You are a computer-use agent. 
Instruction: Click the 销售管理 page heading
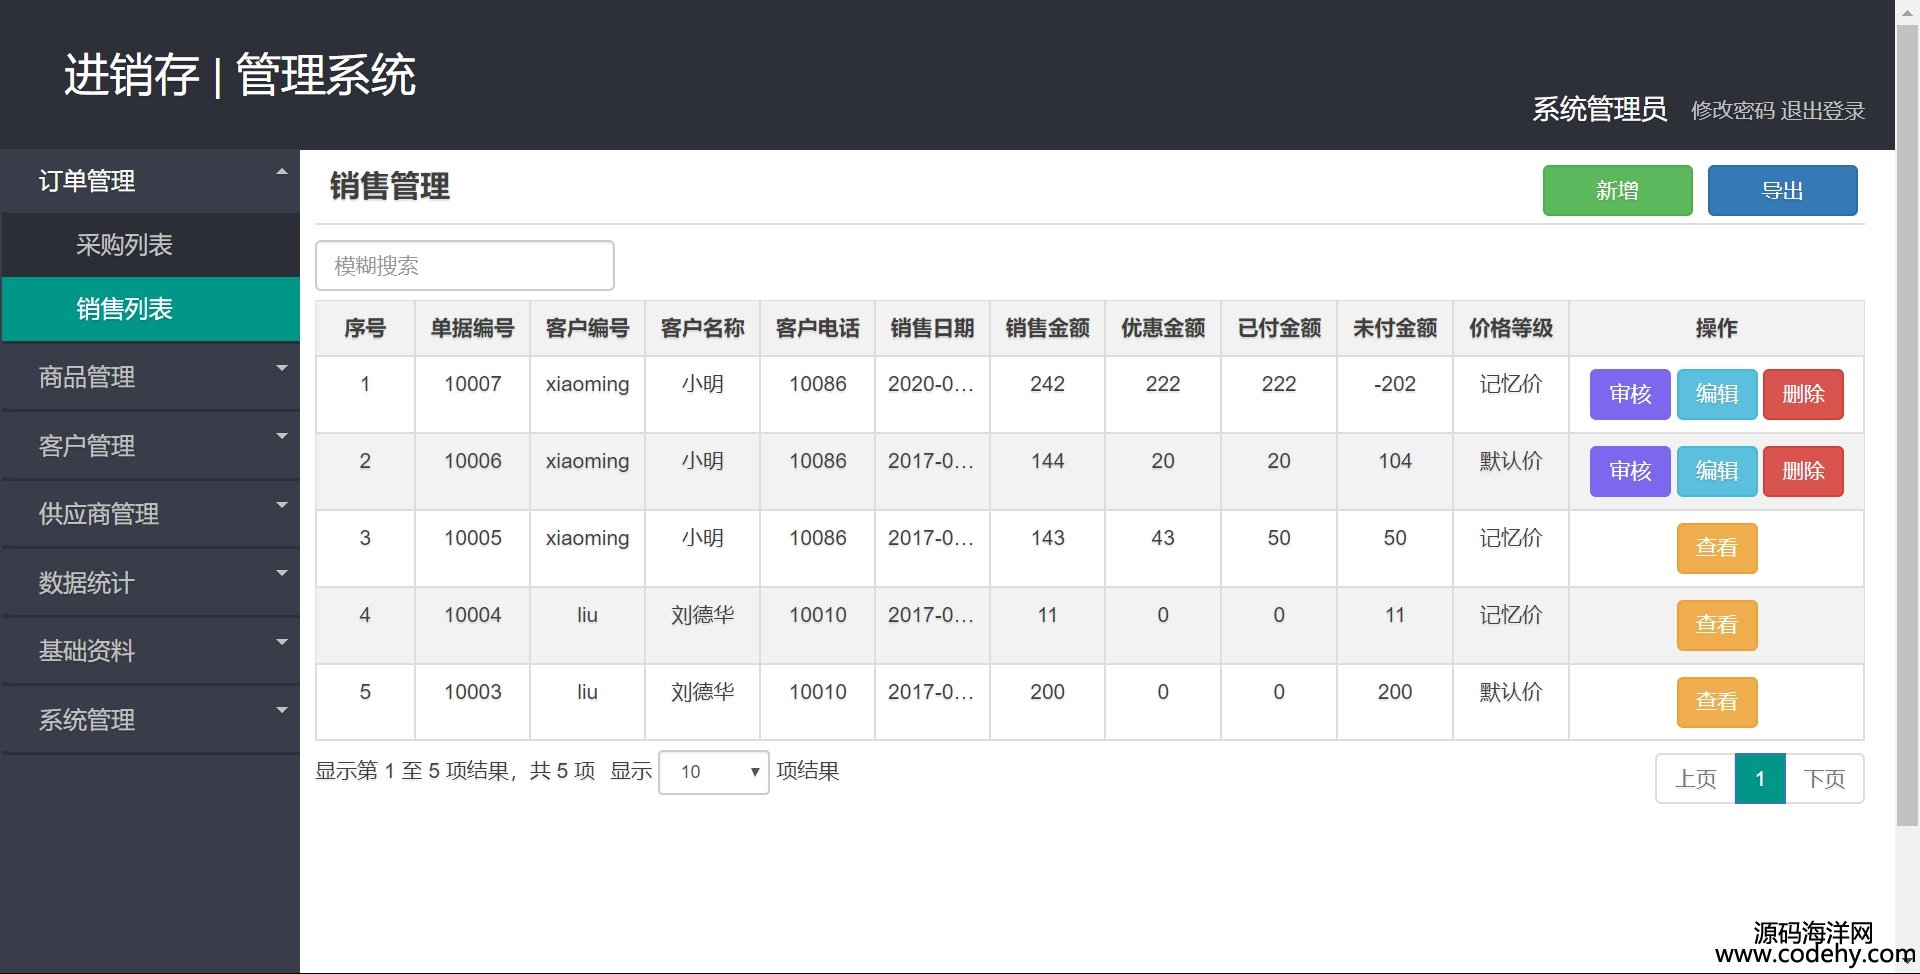tap(390, 186)
